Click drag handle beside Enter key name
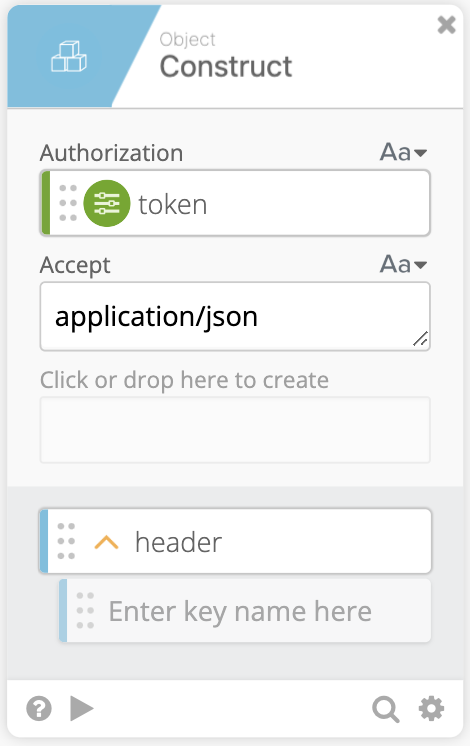 pyautogui.click(x=85, y=610)
